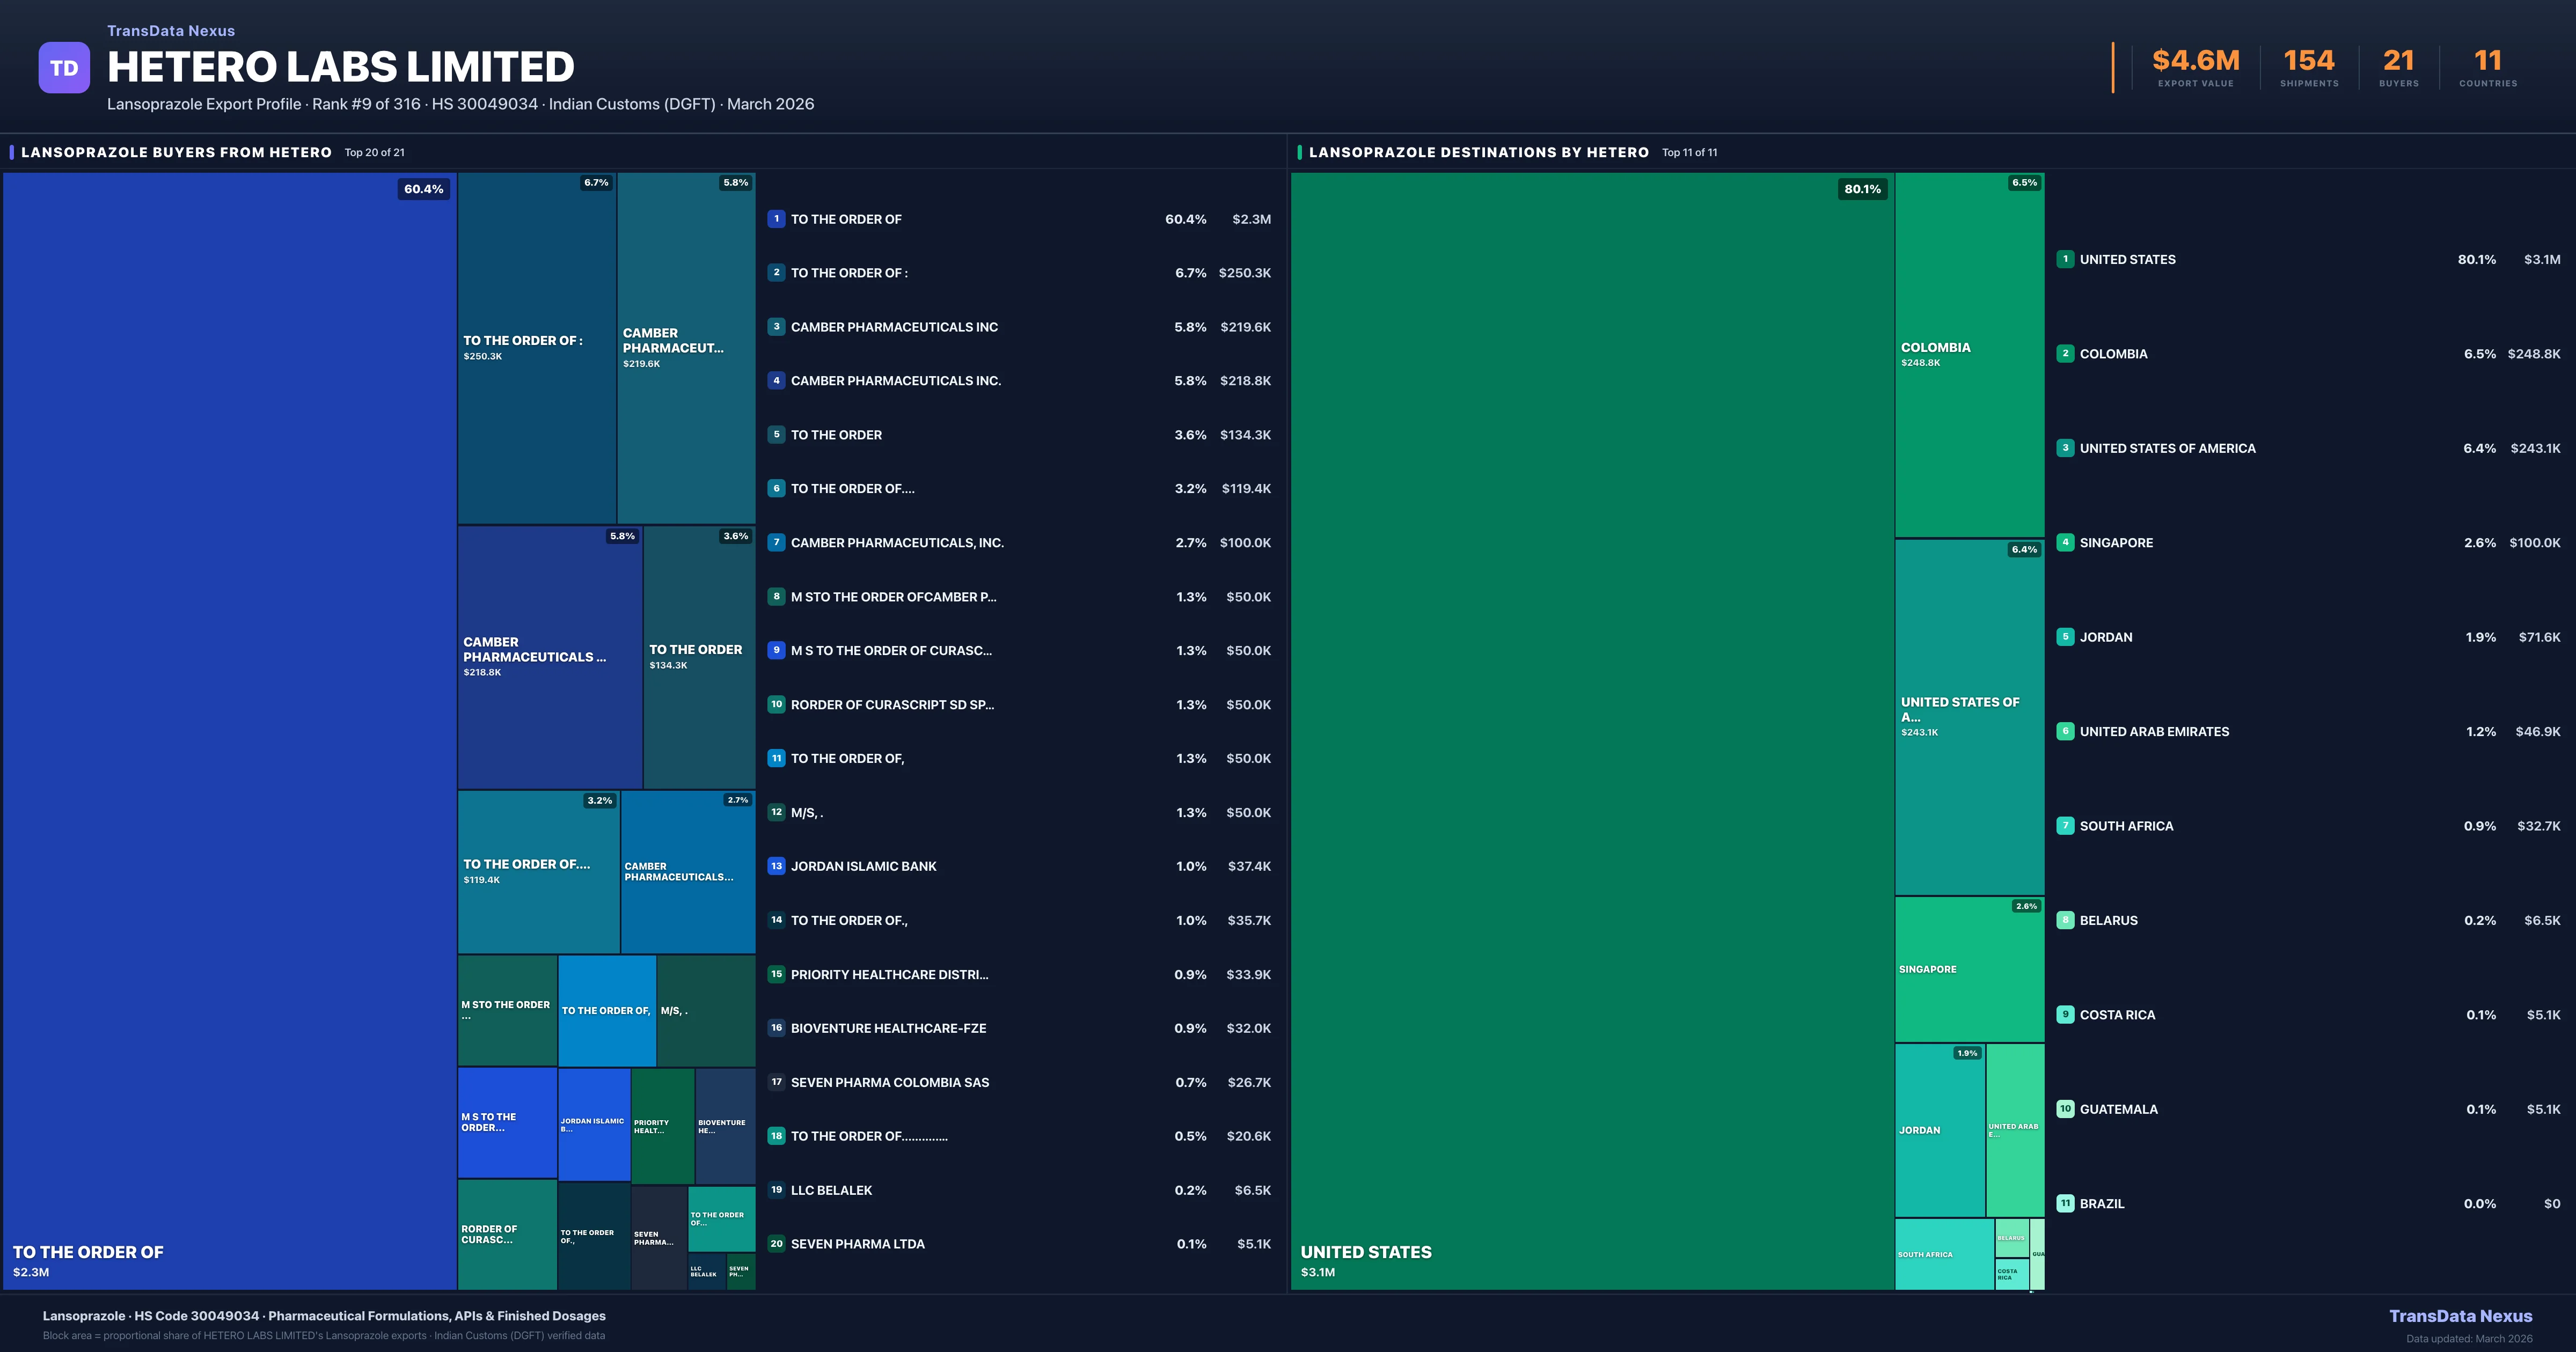The width and height of the screenshot is (2576, 1352).
Task: Click the purple TD logo icon
Action: click(64, 68)
